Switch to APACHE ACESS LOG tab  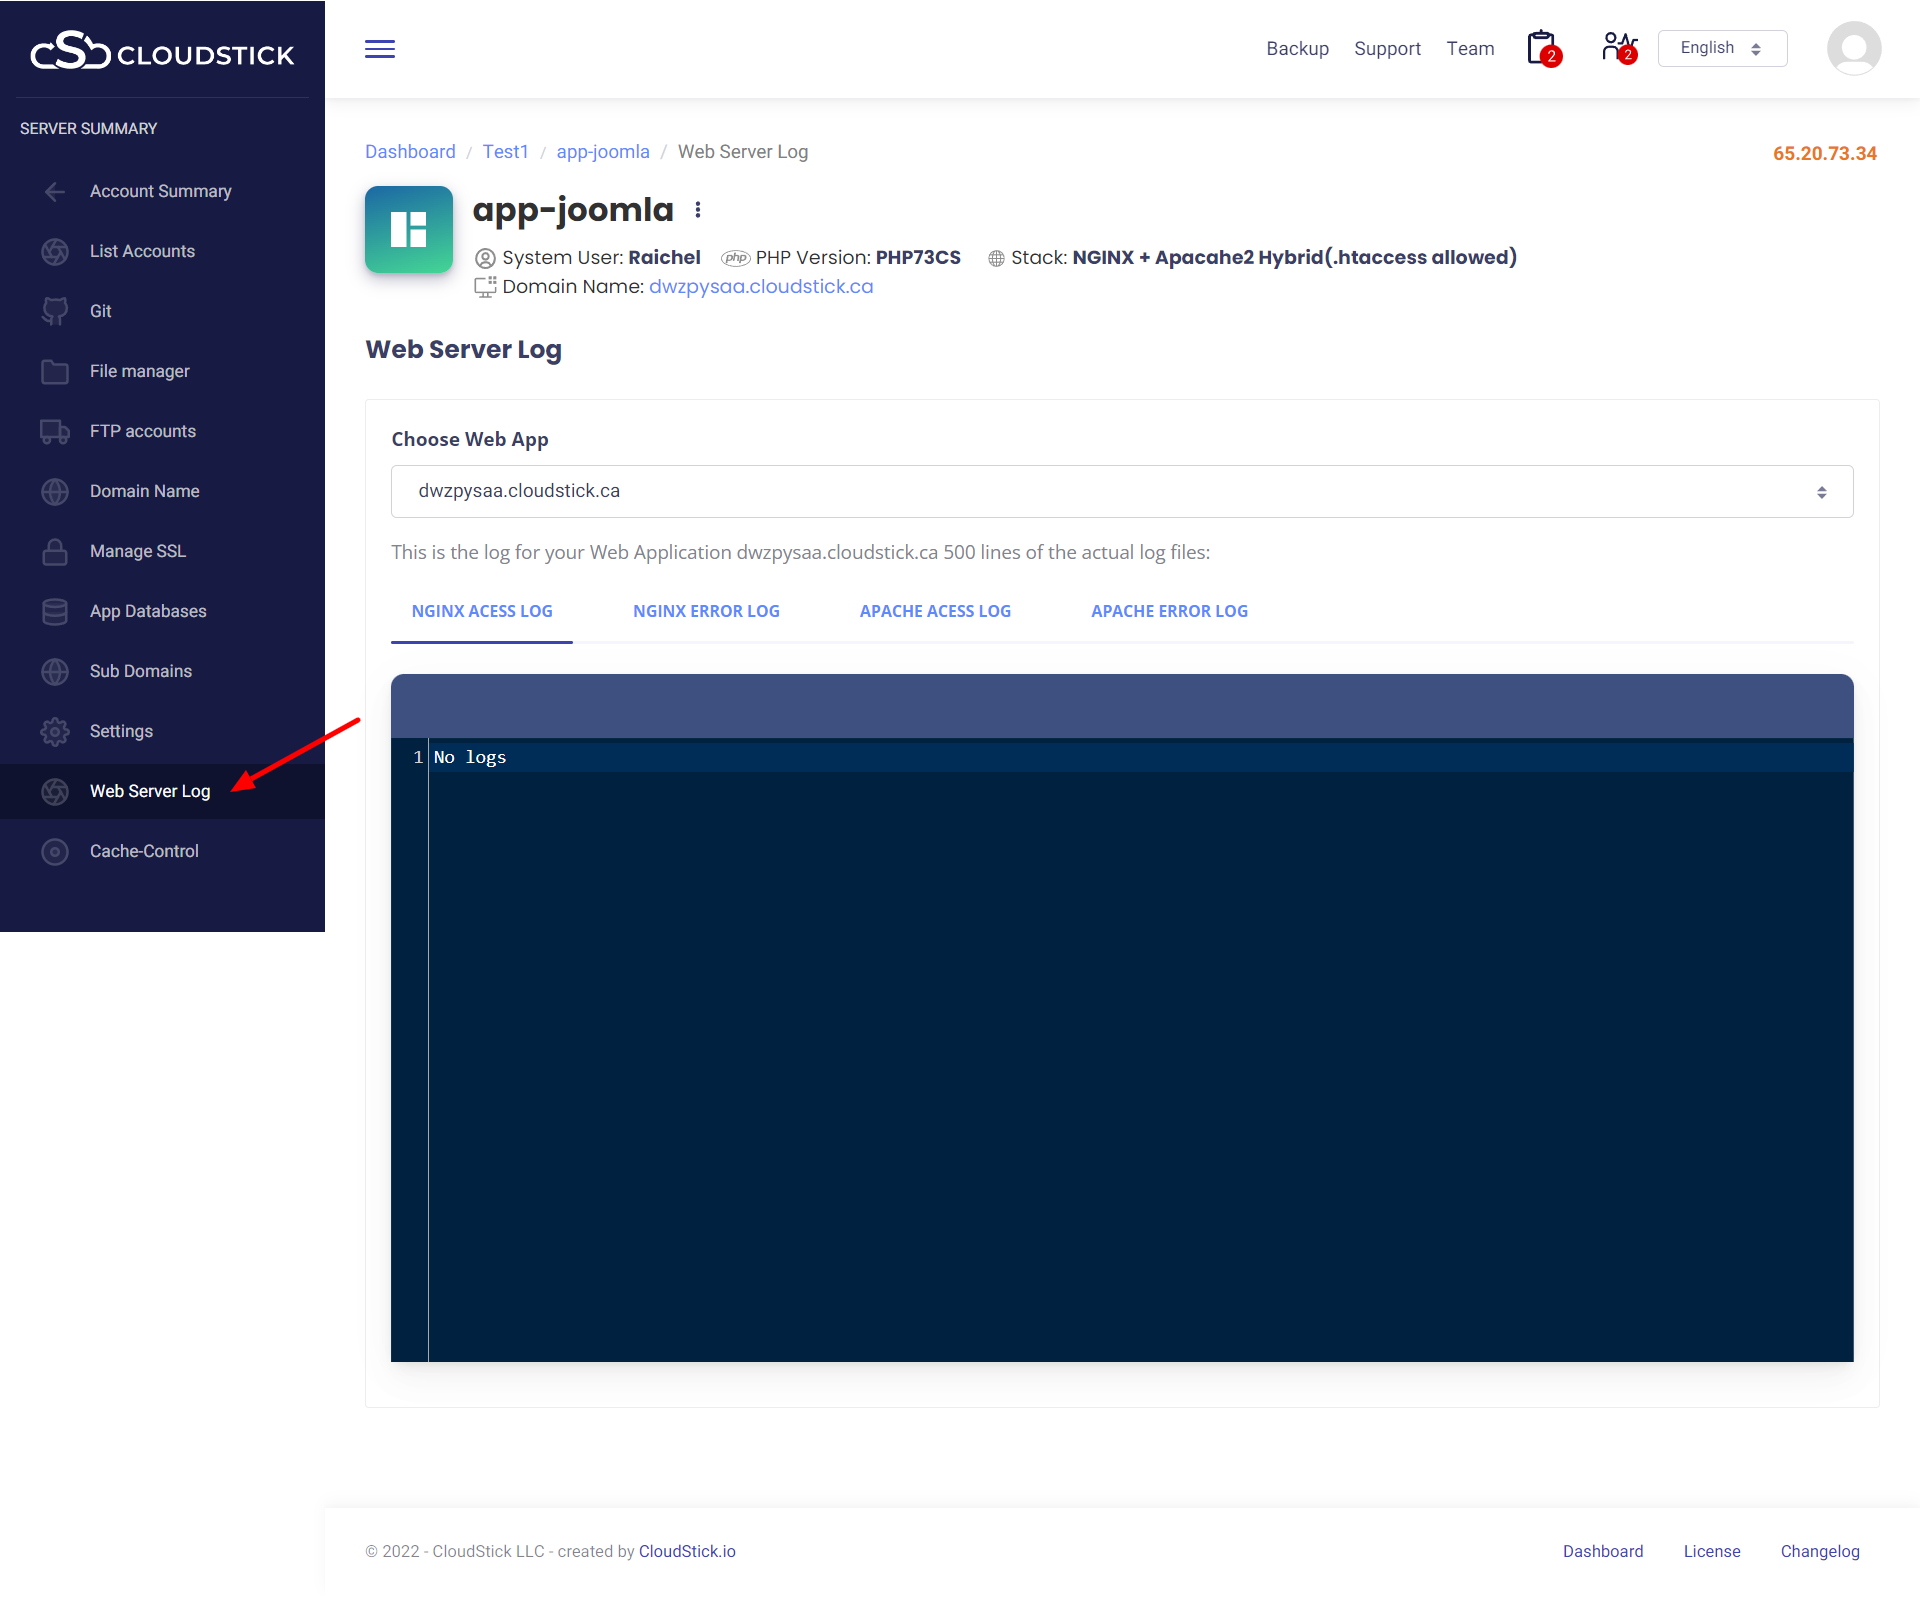[935, 611]
